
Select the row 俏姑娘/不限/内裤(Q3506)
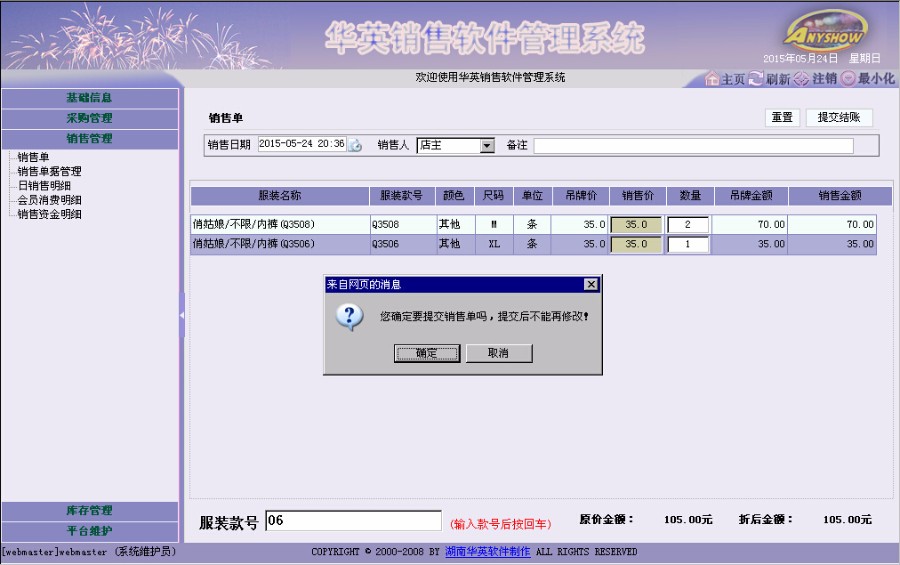point(533,244)
